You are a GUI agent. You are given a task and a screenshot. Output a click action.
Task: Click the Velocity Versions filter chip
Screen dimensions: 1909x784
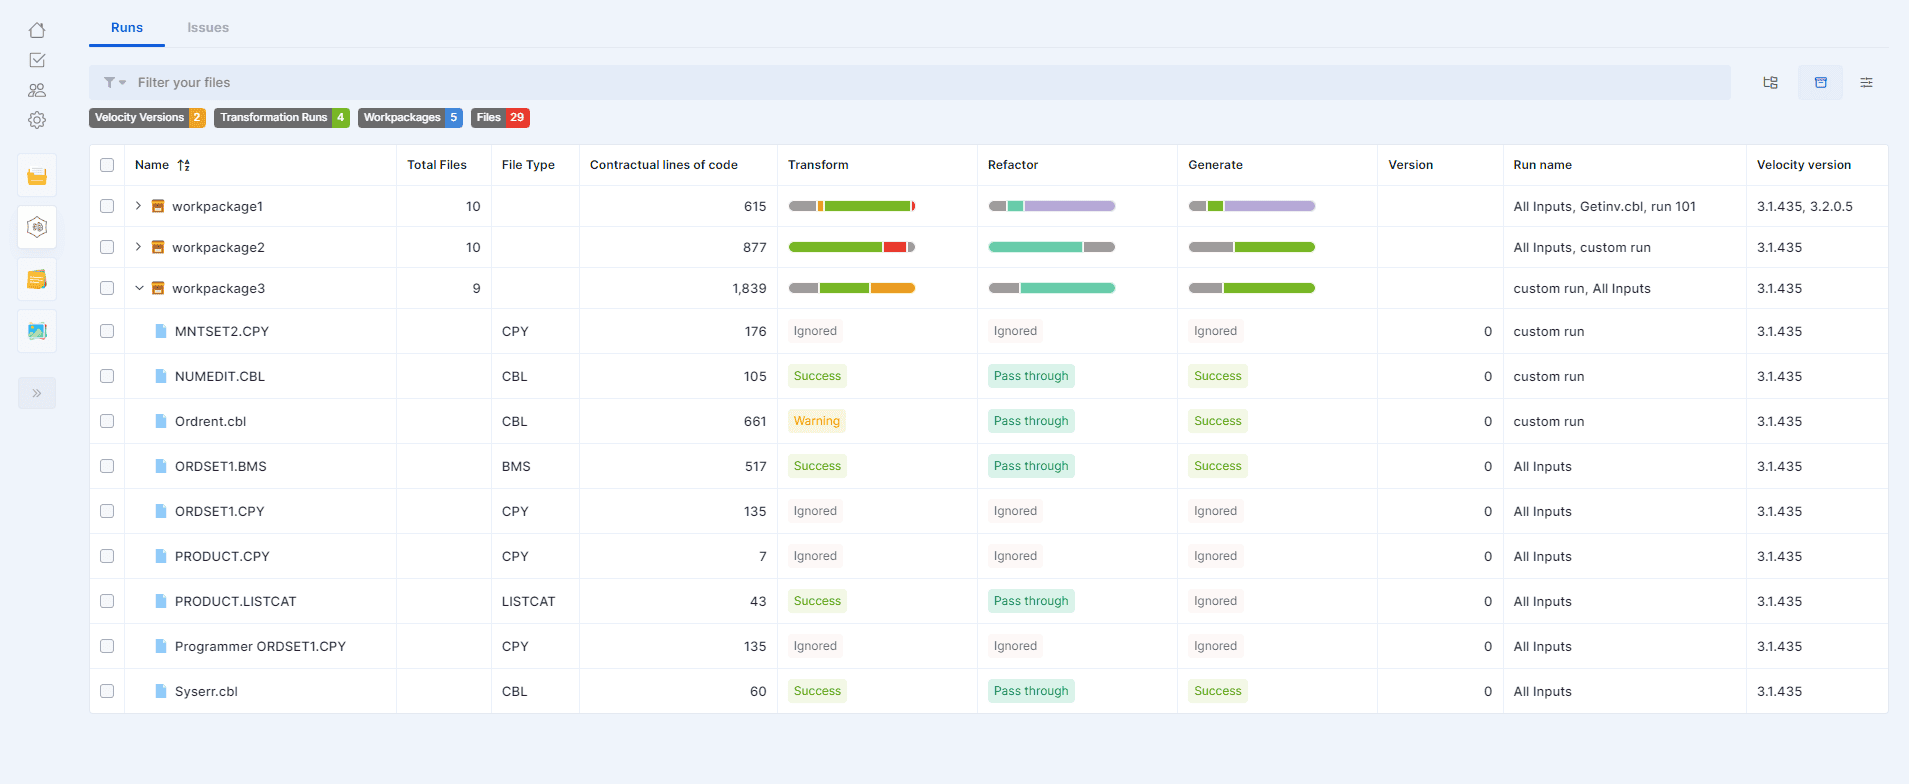coord(147,118)
